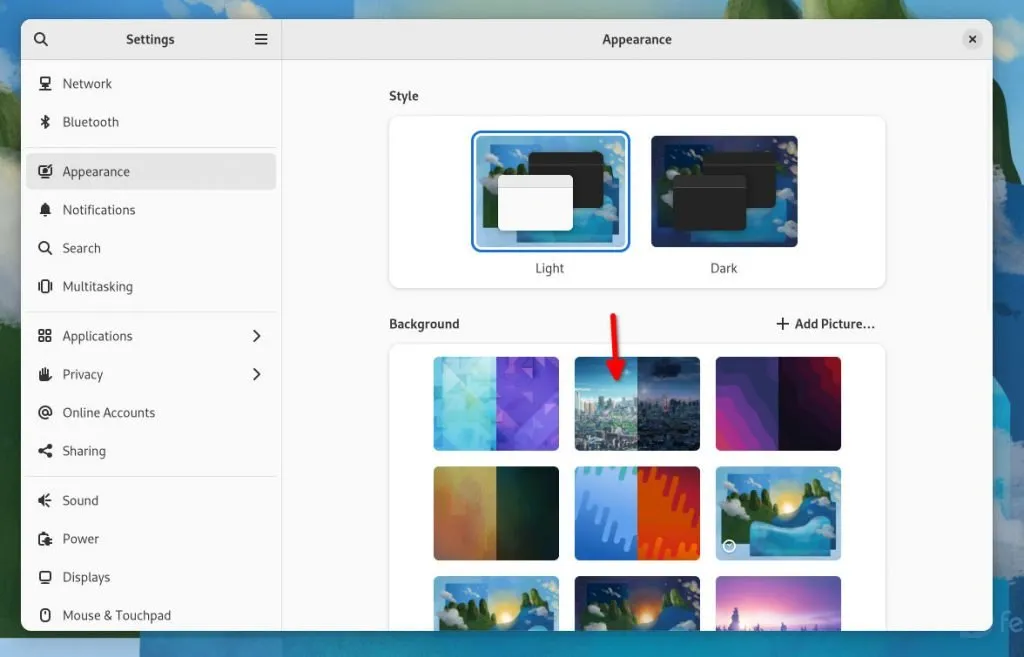The image size is (1024, 657).
Task: Click the Sharing settings icon
Action: [x=46, y=450]
